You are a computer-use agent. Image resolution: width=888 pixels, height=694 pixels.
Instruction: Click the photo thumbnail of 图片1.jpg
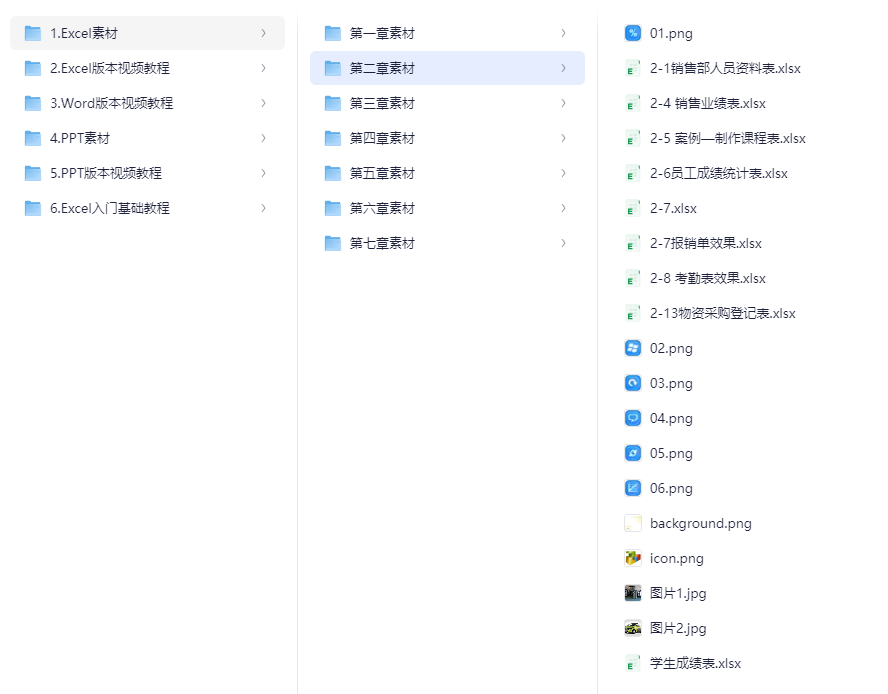(633, 593)
